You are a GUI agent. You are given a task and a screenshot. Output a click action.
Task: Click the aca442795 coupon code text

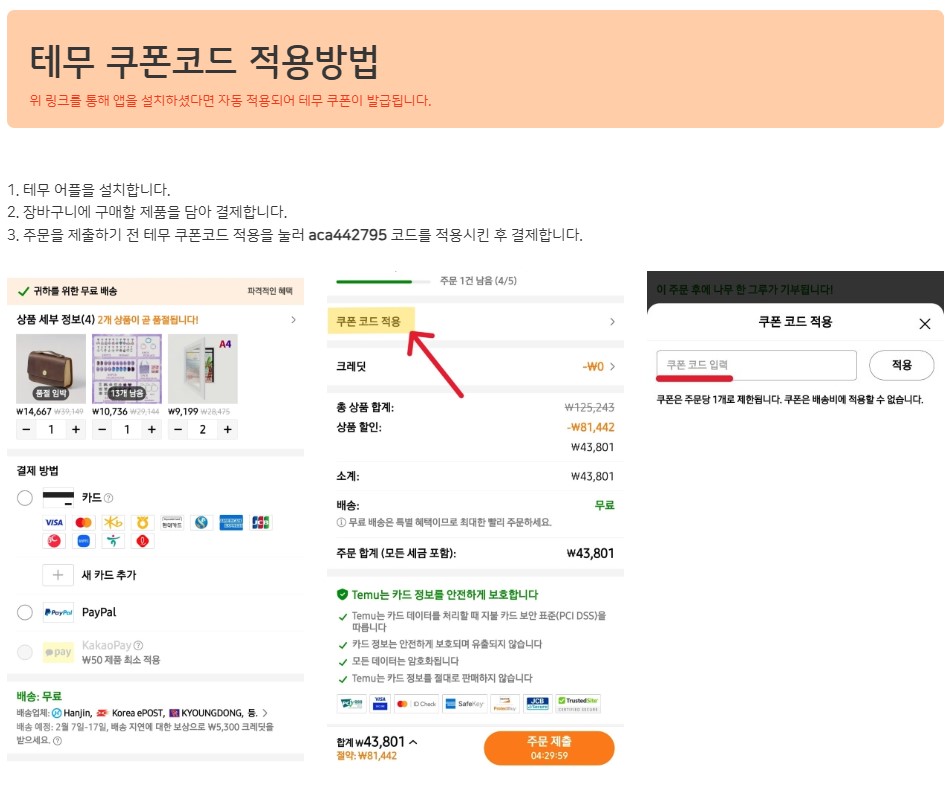pos(348,235)
